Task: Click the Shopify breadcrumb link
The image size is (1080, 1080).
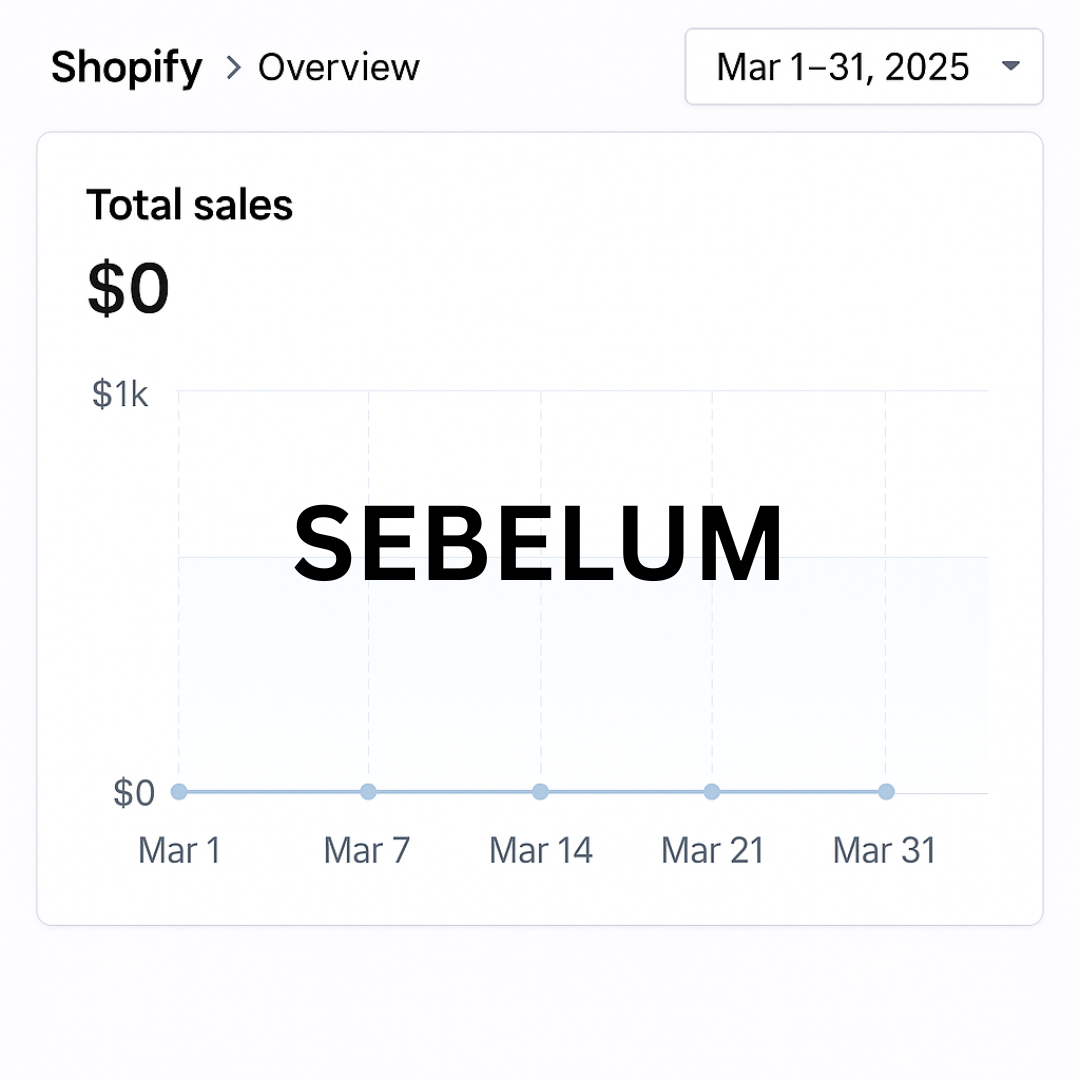Action: tap(127, 68)
